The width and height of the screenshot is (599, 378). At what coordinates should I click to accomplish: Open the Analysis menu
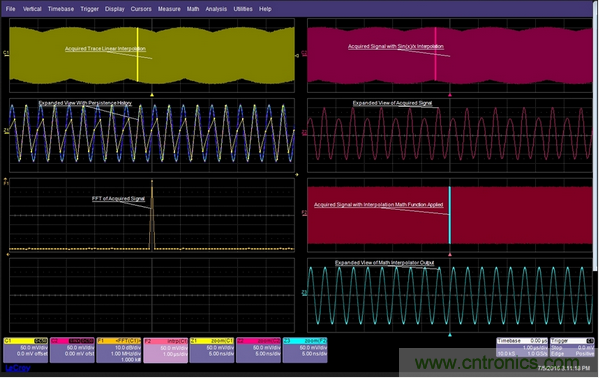216,9
